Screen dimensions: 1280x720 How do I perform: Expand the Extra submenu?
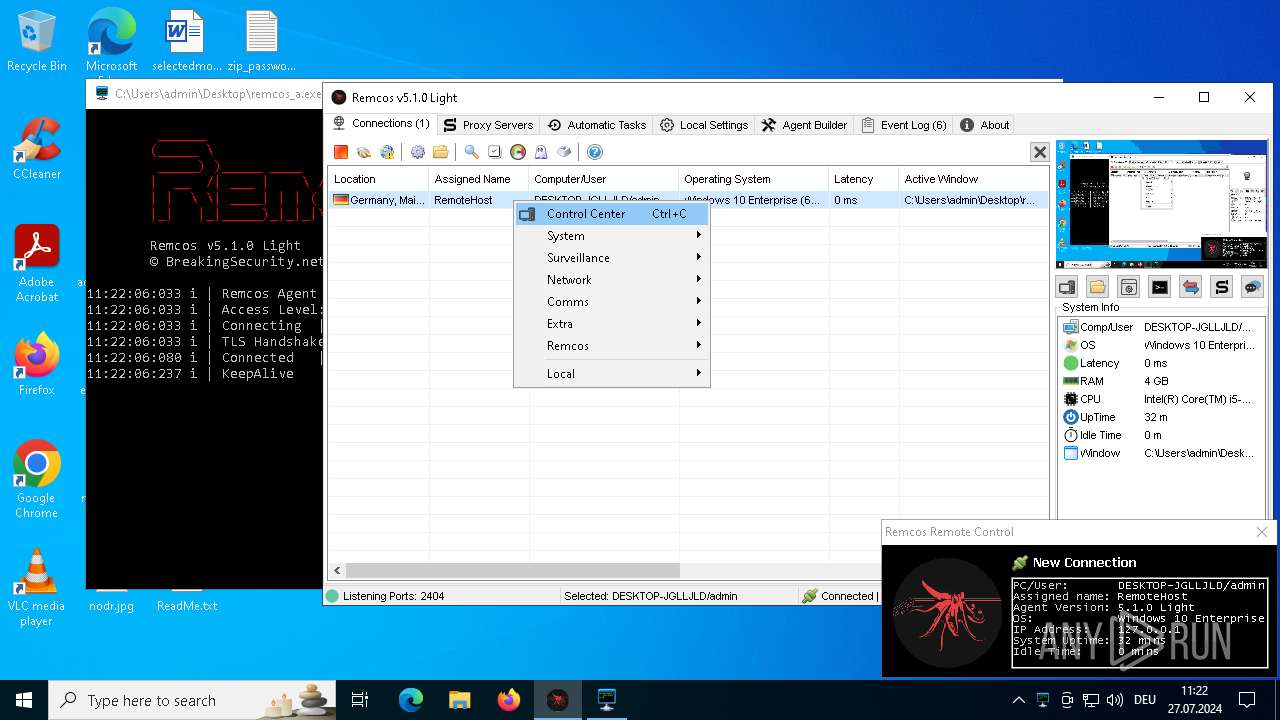click(x=611, y=324)
